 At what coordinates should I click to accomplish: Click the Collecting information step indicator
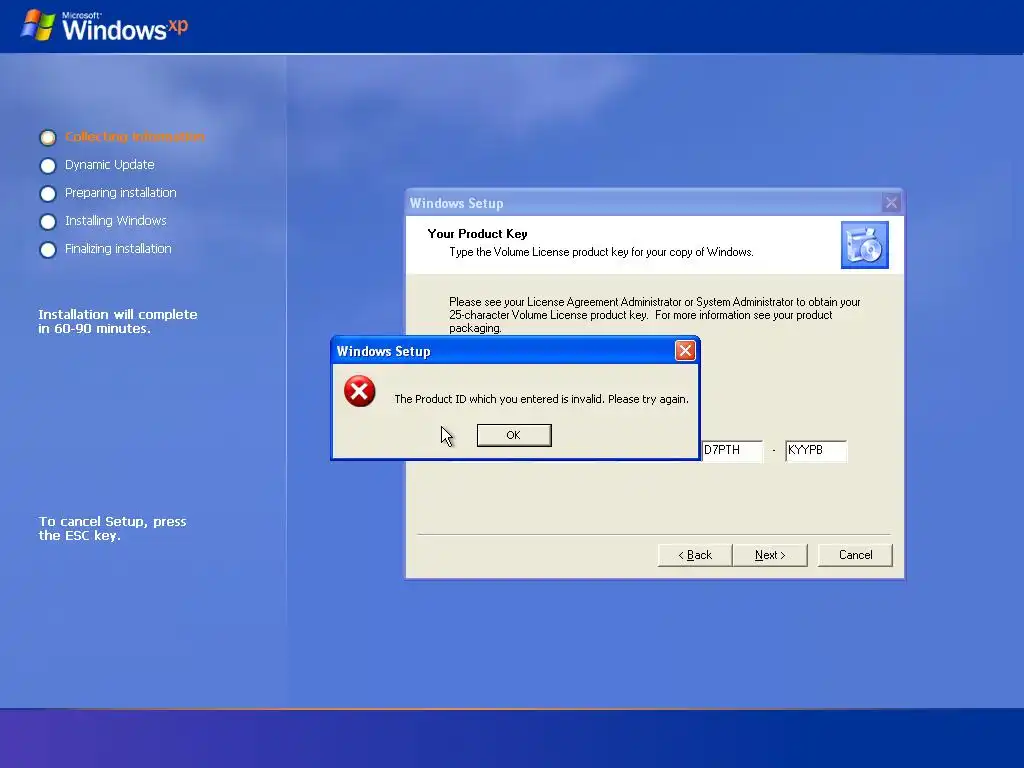click(48, 137)
